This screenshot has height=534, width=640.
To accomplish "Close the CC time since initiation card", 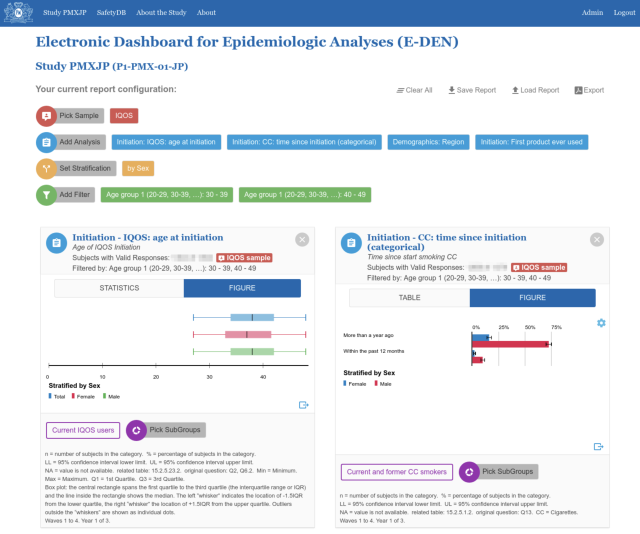I will 597,239.
